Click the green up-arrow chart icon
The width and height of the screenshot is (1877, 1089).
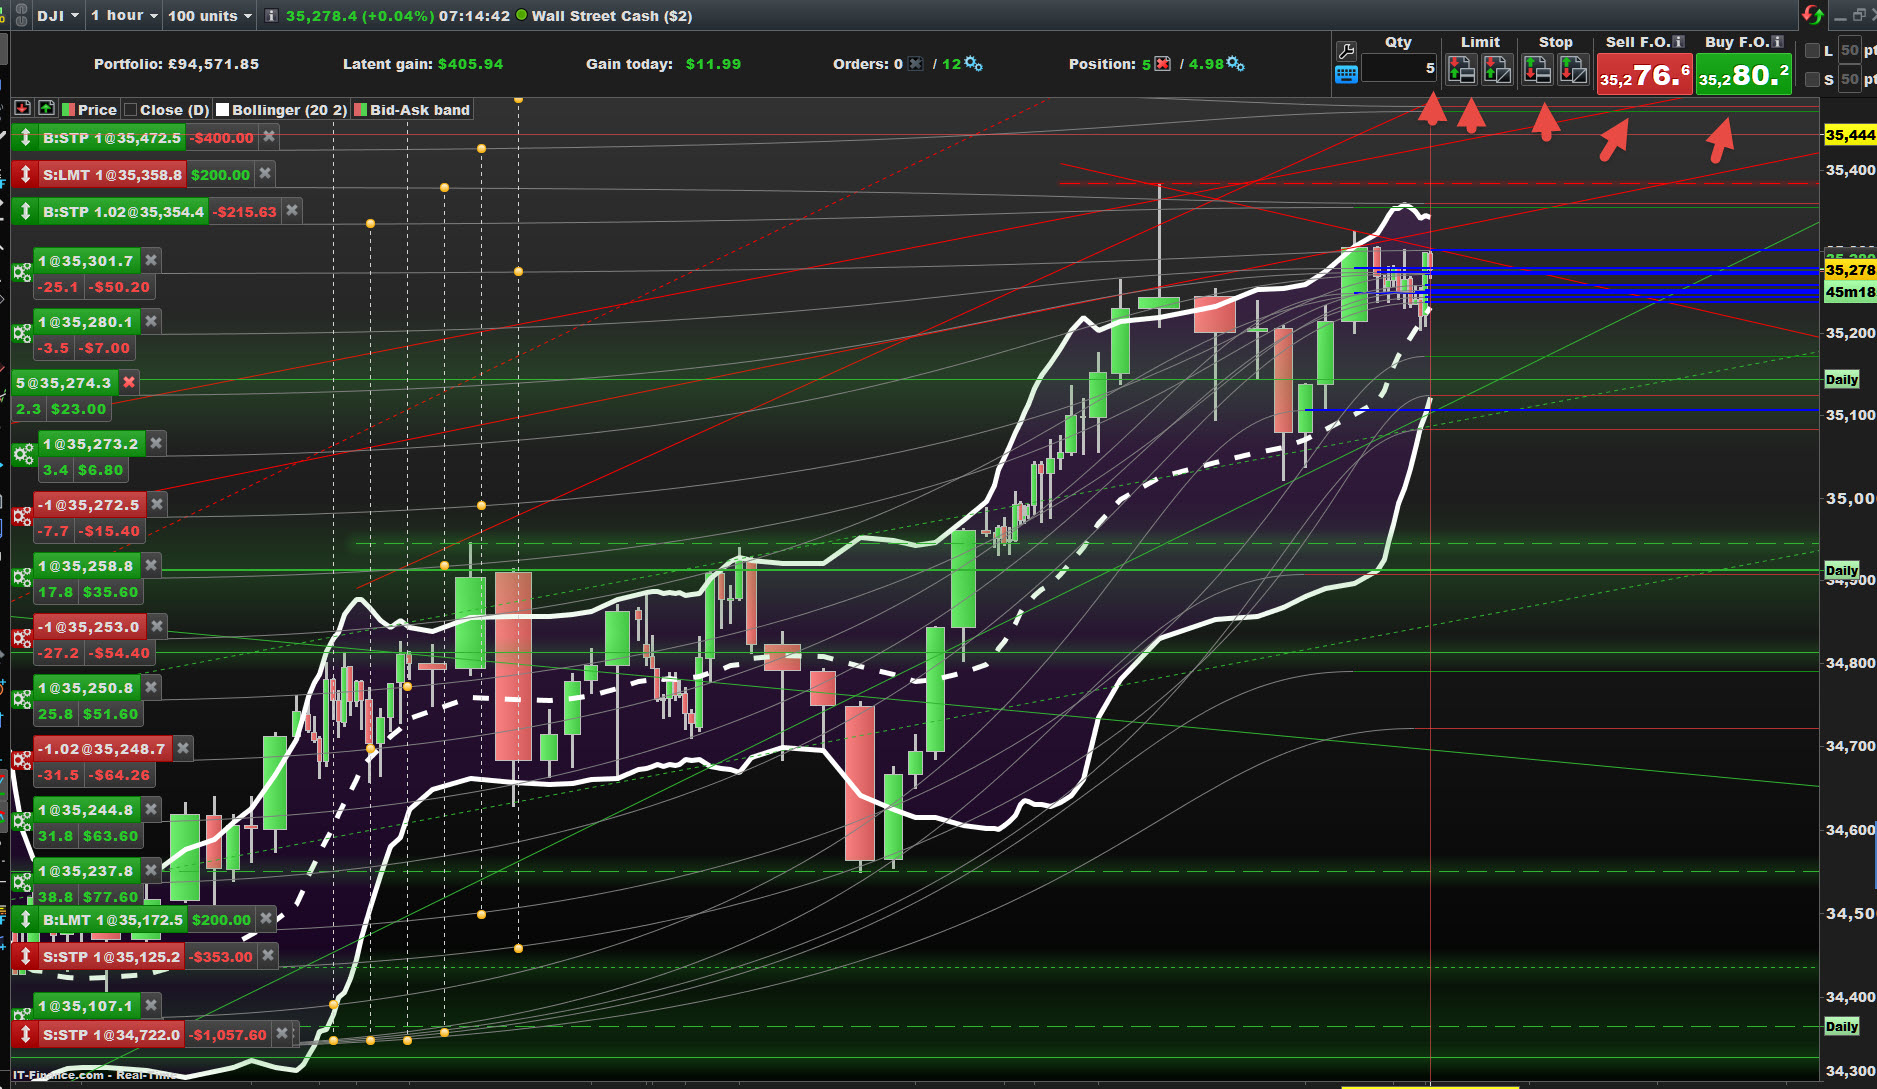[x=45, y=108]
